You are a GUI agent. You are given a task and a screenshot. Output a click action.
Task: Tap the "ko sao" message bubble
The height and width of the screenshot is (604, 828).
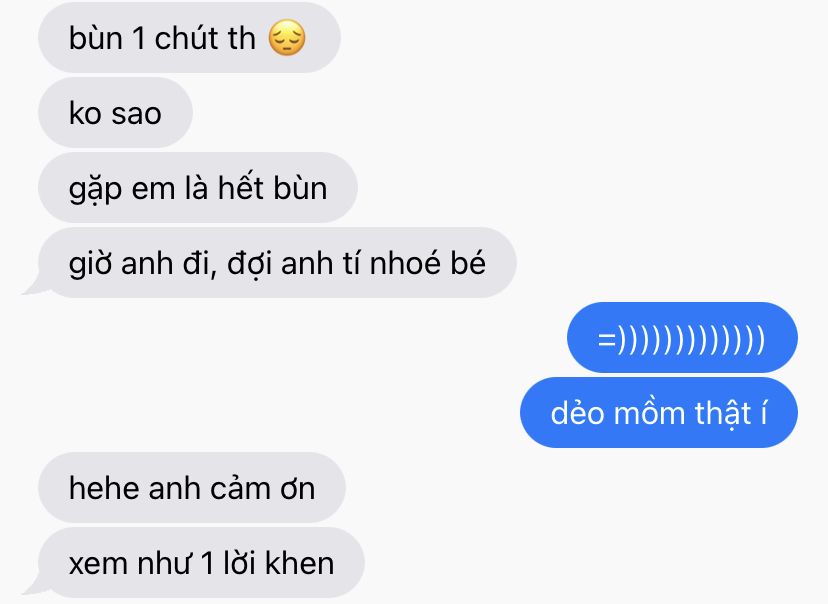point(115,112)
